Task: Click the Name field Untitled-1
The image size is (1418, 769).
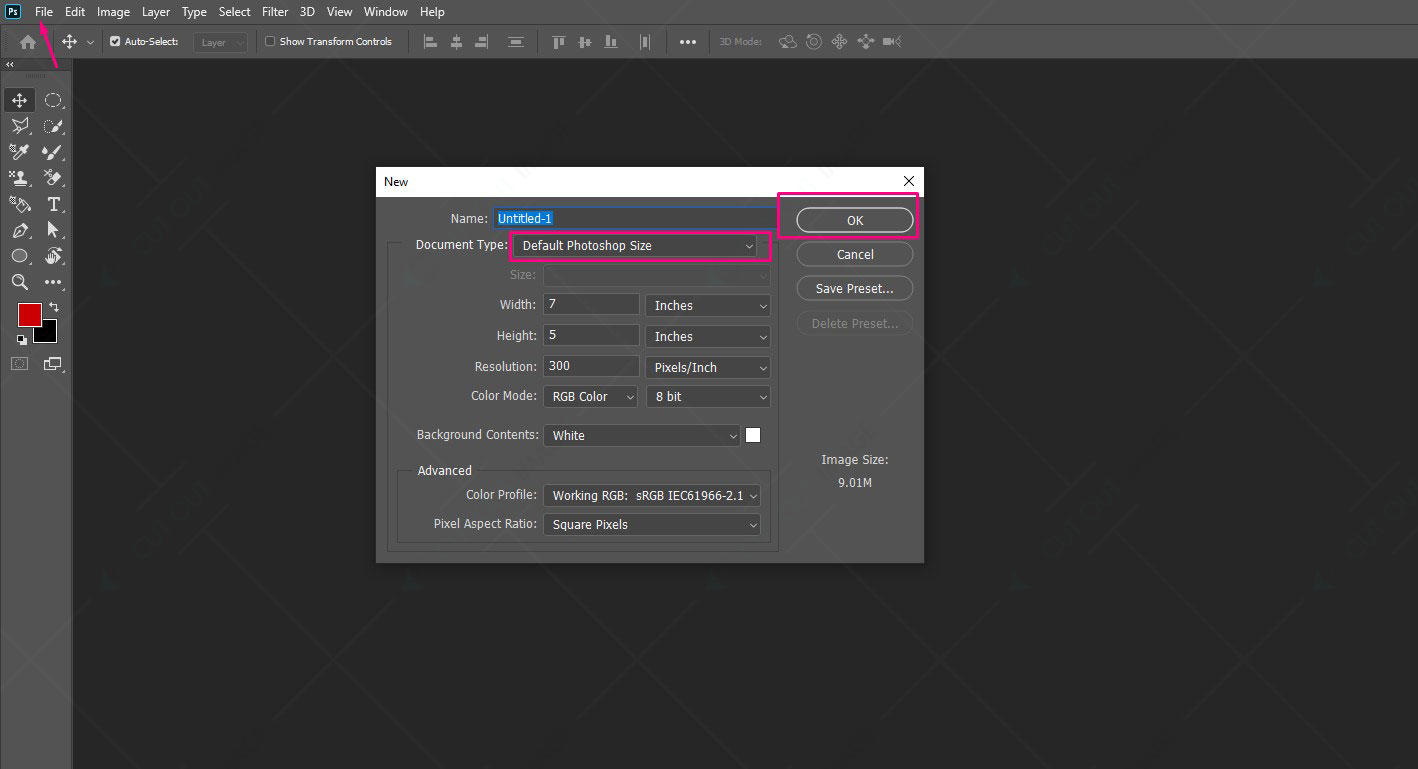Action: point(635,218)
